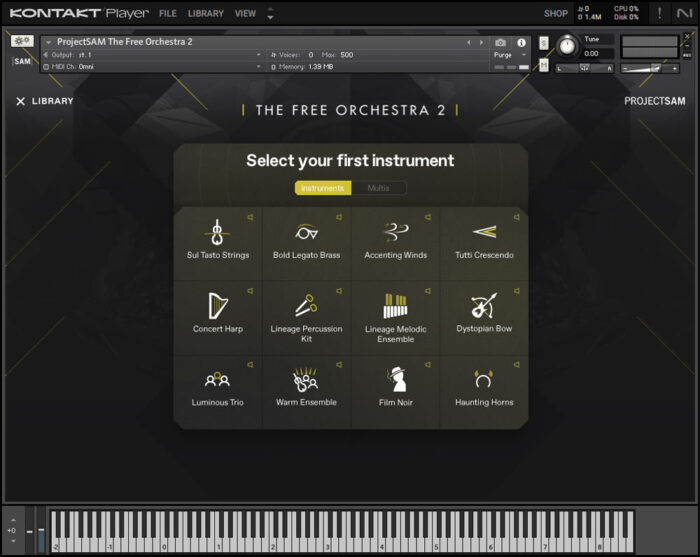Adjust the pan slider
700x557 pixels.
585,68
